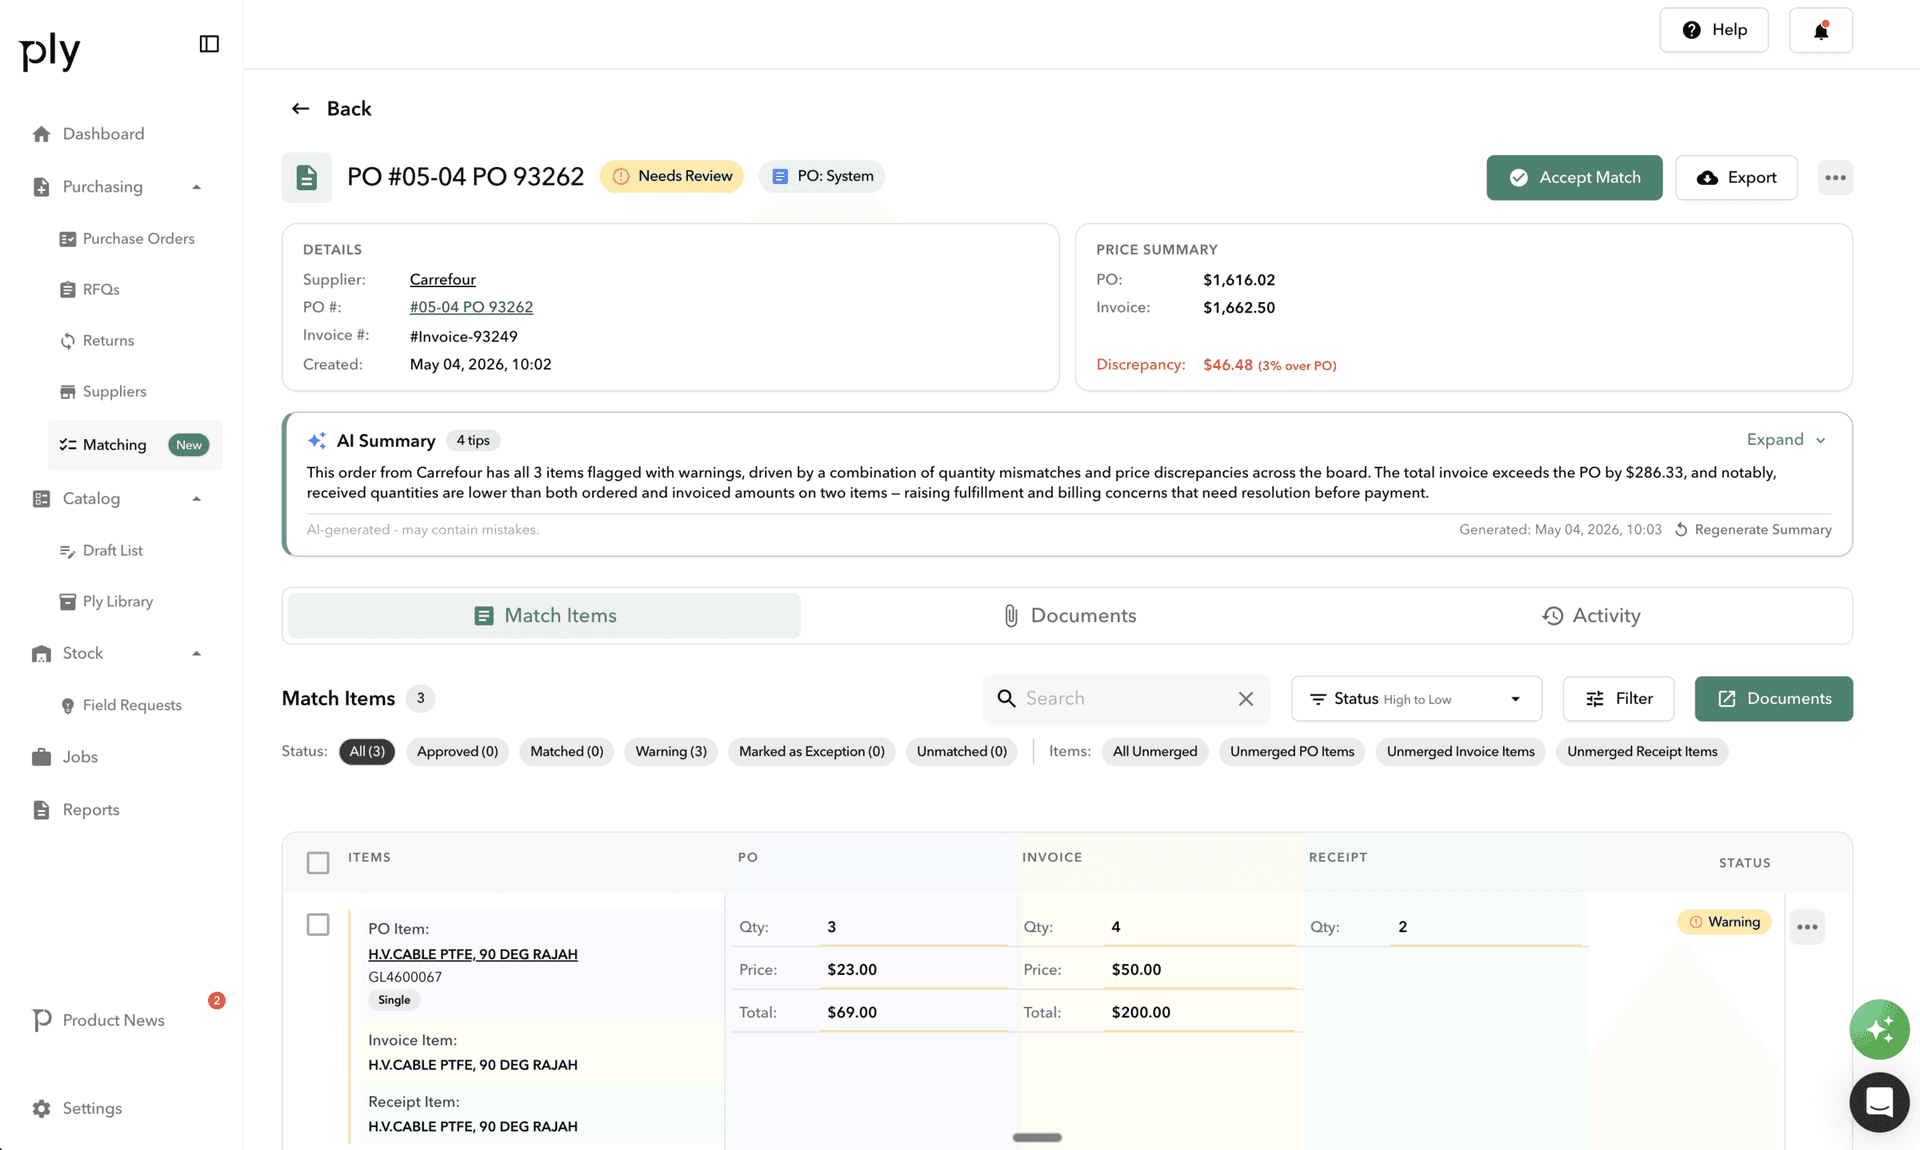1920x1150 pixels.
Task: Open the Status High to Low dropdown
Action: point(1416,699)
